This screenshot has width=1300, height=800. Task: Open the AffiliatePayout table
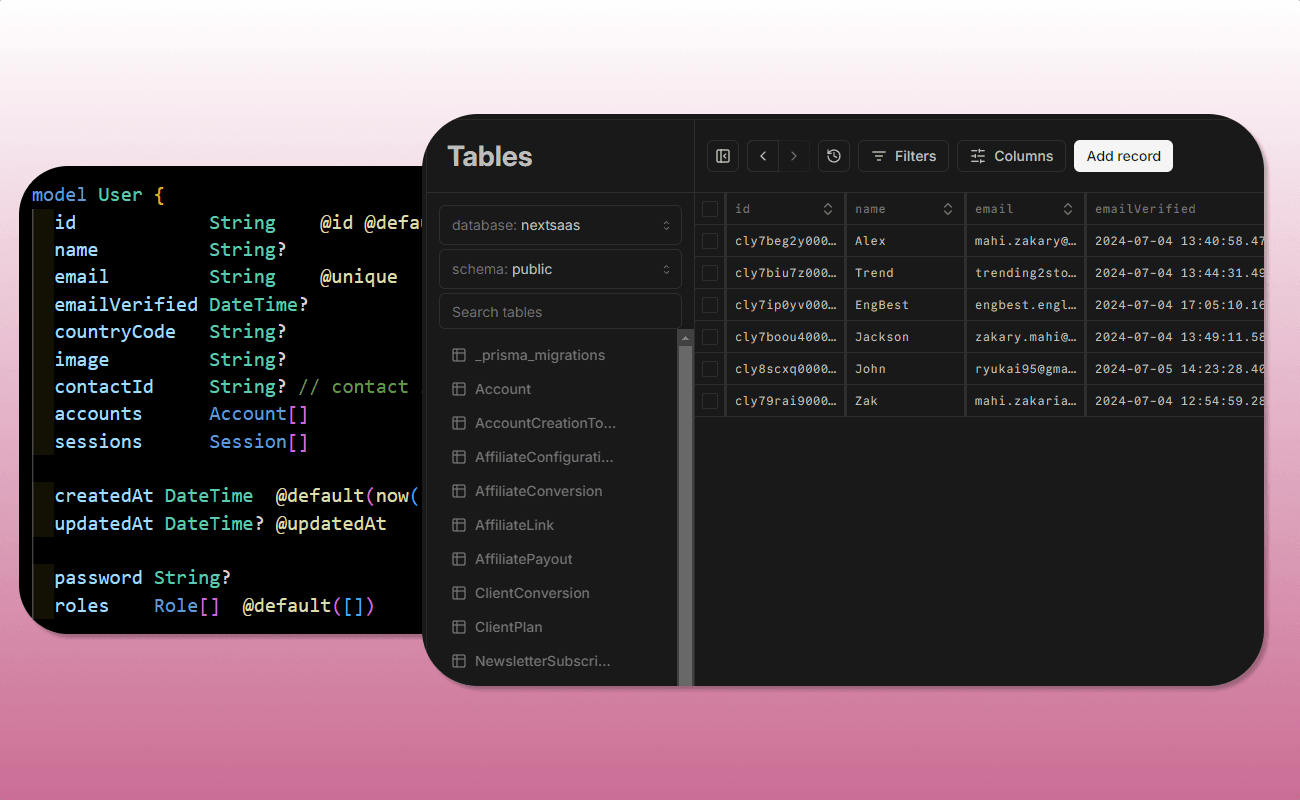[523, 559]
